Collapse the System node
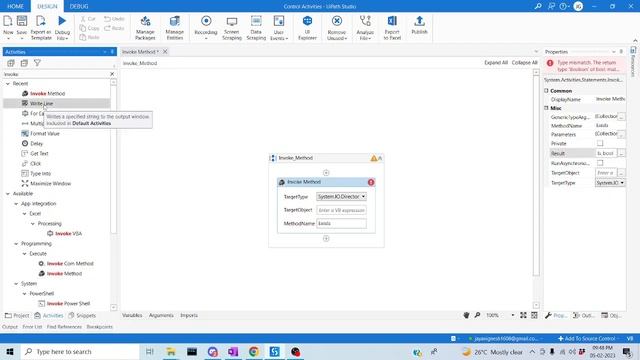 pyautogui.click(x=16, y=284)
